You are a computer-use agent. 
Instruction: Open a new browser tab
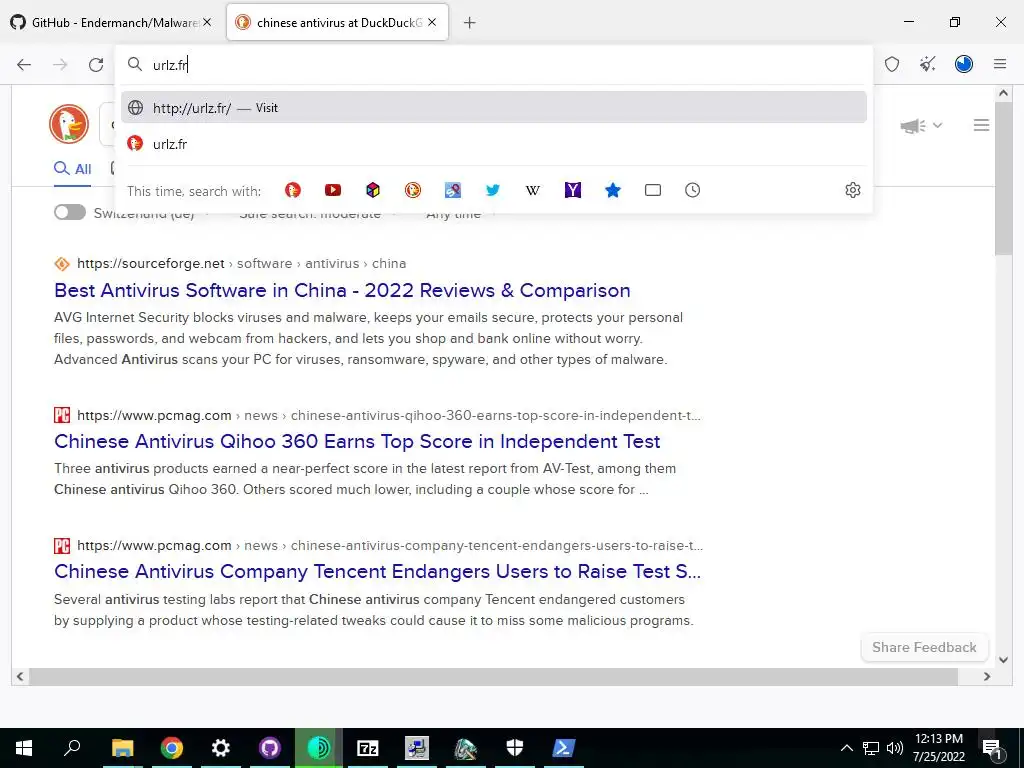pyautogui.click(x=470, y=23)
